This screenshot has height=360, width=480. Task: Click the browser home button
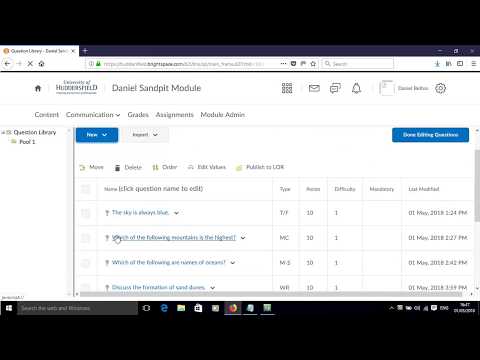pyautogui.click(x=41, y=63)
